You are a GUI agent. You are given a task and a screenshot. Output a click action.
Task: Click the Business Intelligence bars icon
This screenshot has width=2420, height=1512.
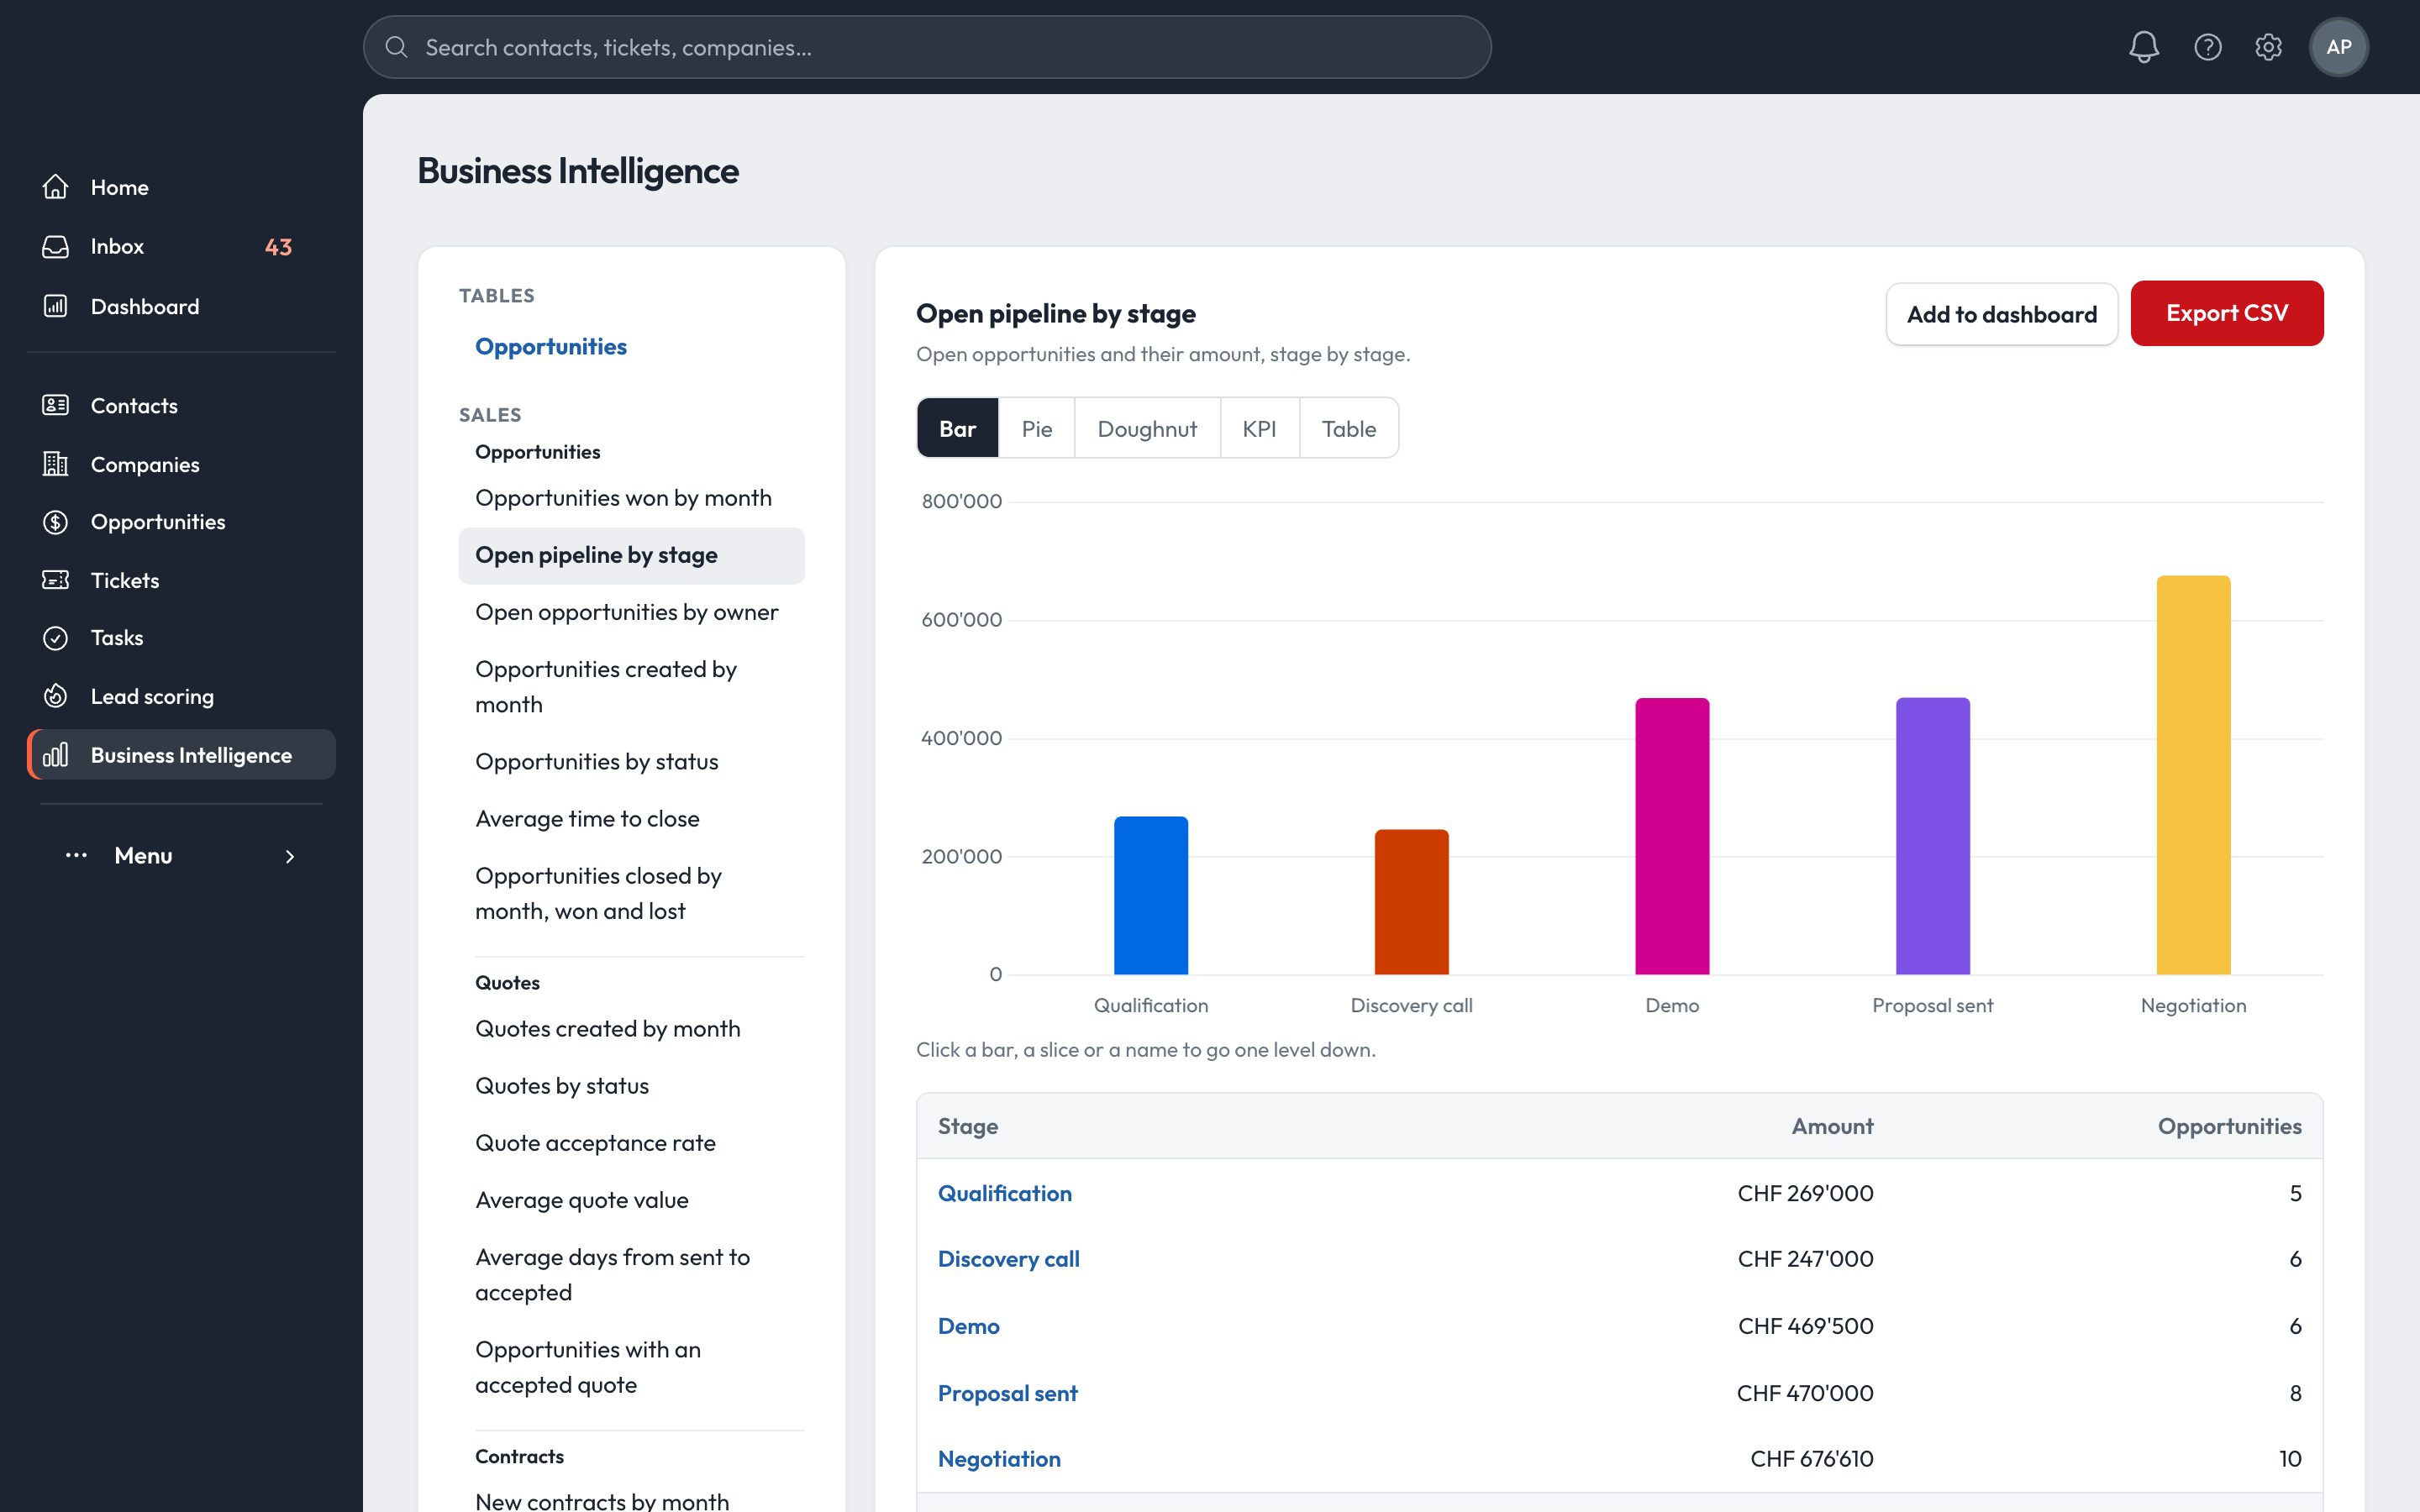coord(56,755)
